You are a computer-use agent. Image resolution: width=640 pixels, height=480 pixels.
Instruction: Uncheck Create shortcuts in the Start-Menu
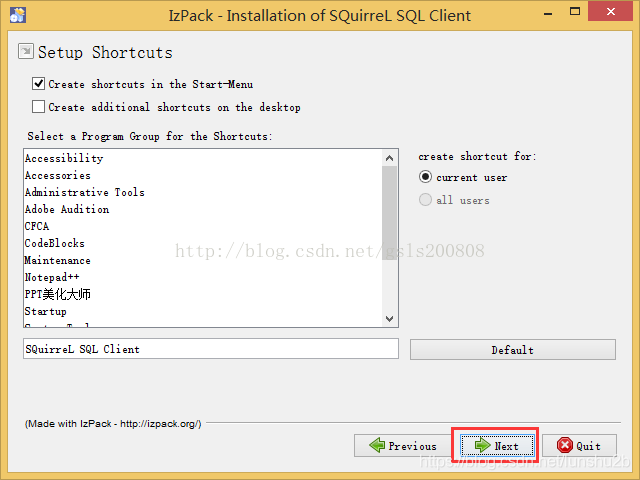point(38,84)
